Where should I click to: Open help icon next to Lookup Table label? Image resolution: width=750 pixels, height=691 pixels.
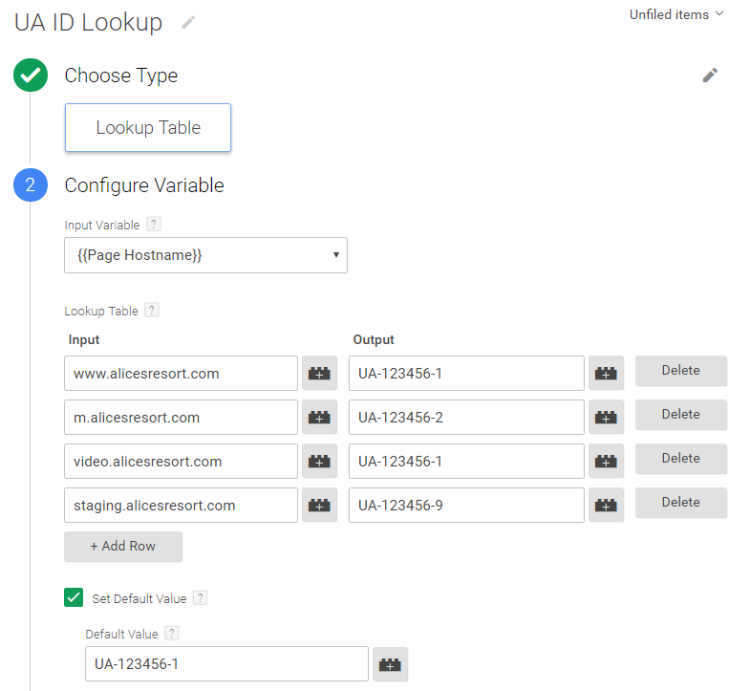pyautogui.click(x=152, y=310)
